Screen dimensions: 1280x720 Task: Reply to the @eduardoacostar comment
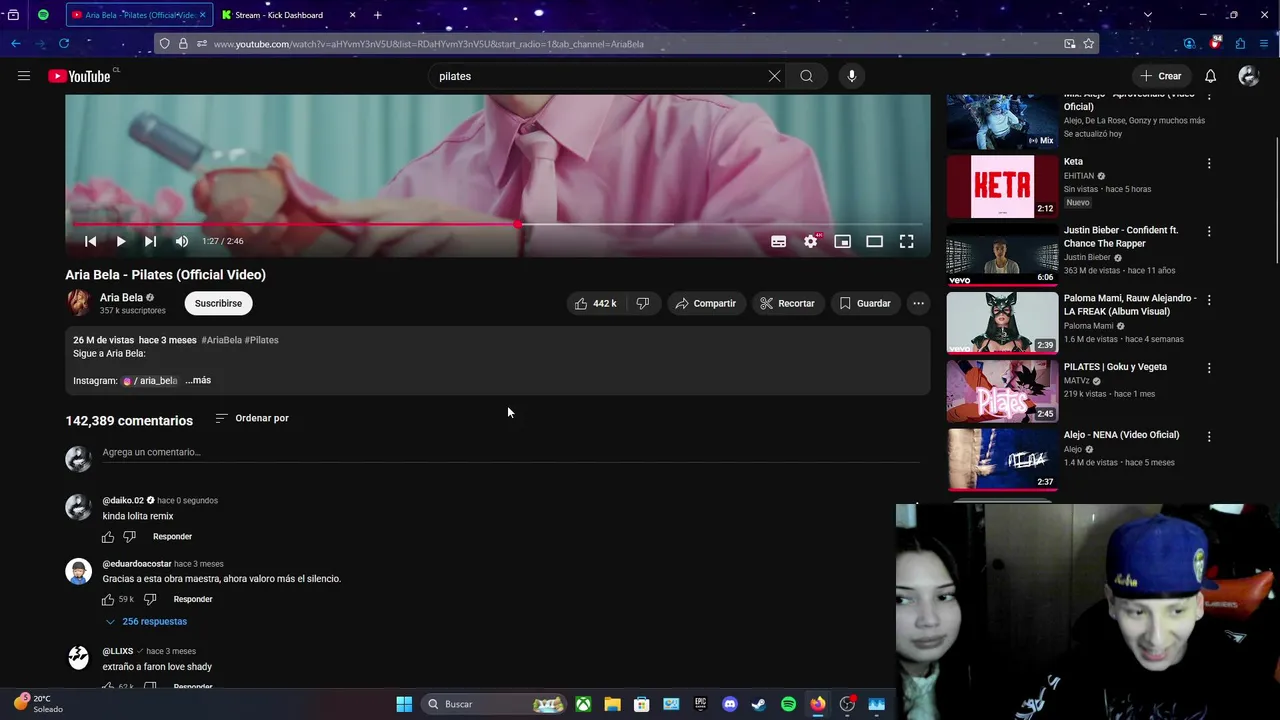(193, 599)
